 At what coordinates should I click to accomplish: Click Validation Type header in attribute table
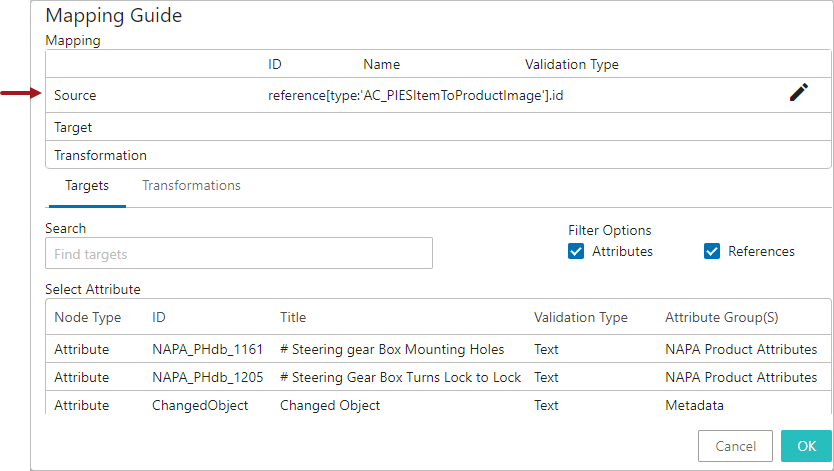(x=581, y=317)
